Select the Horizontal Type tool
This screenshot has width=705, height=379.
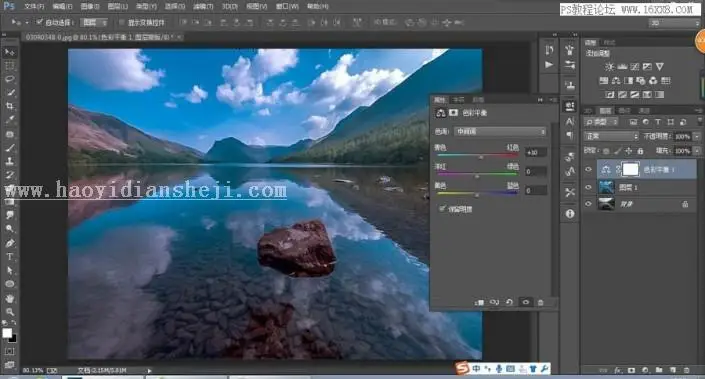pyautogui.click(x=9, y=257)
